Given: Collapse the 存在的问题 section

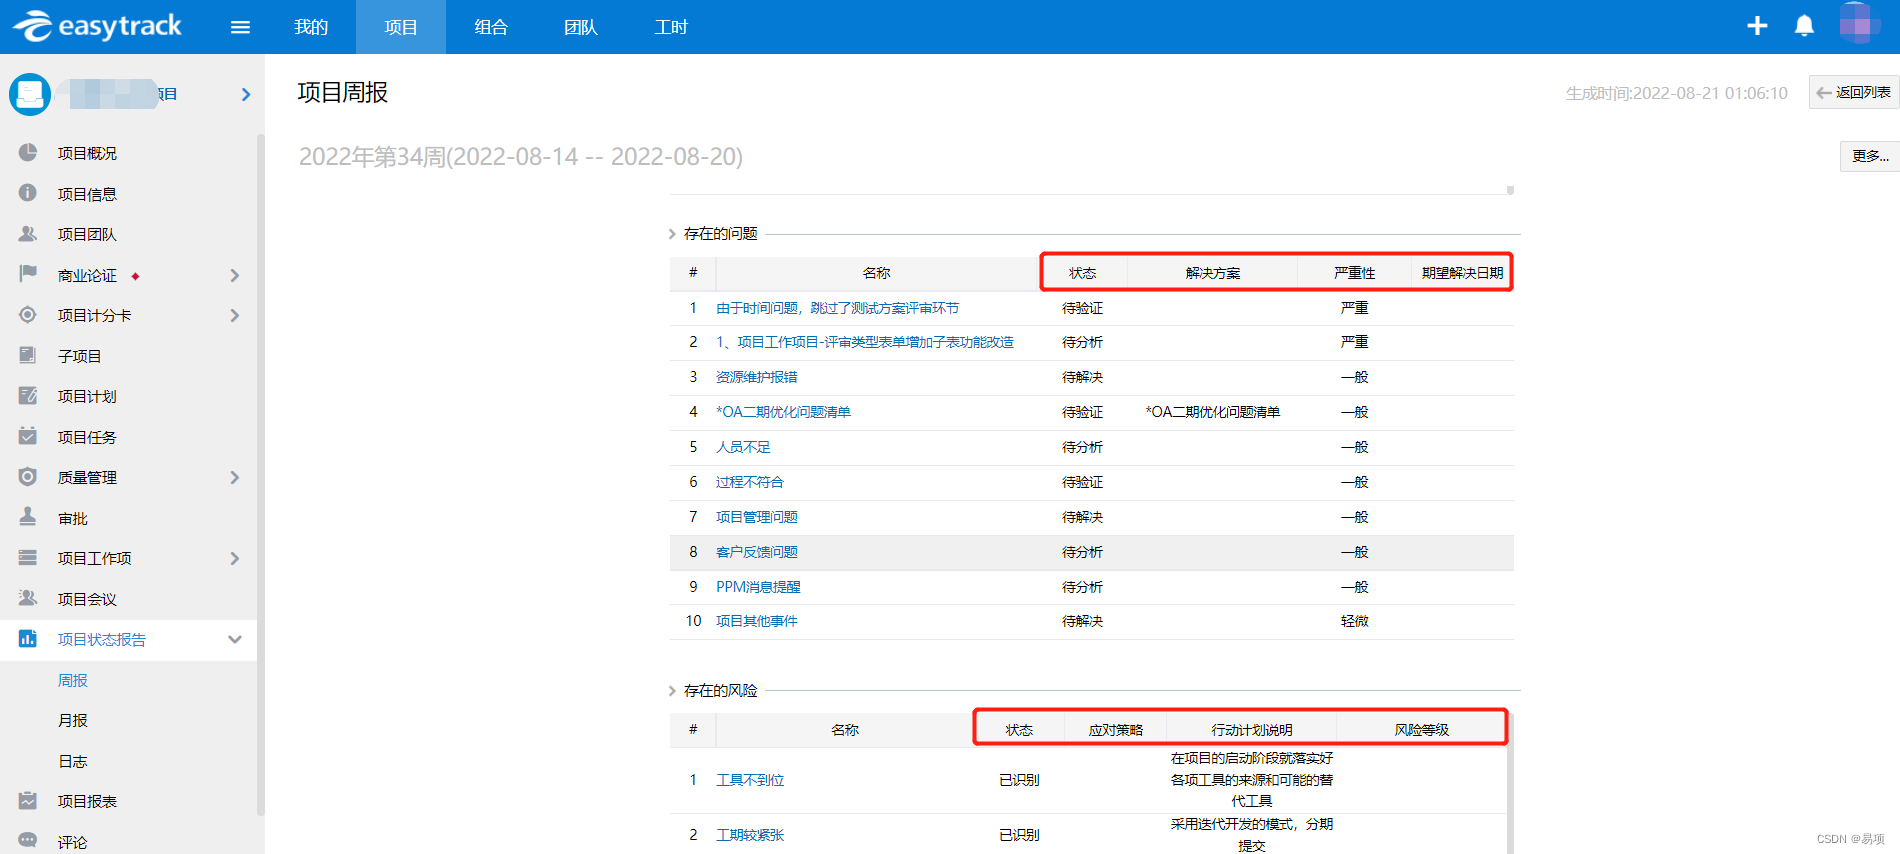Looking at the screenshot, I should point(672,234).
